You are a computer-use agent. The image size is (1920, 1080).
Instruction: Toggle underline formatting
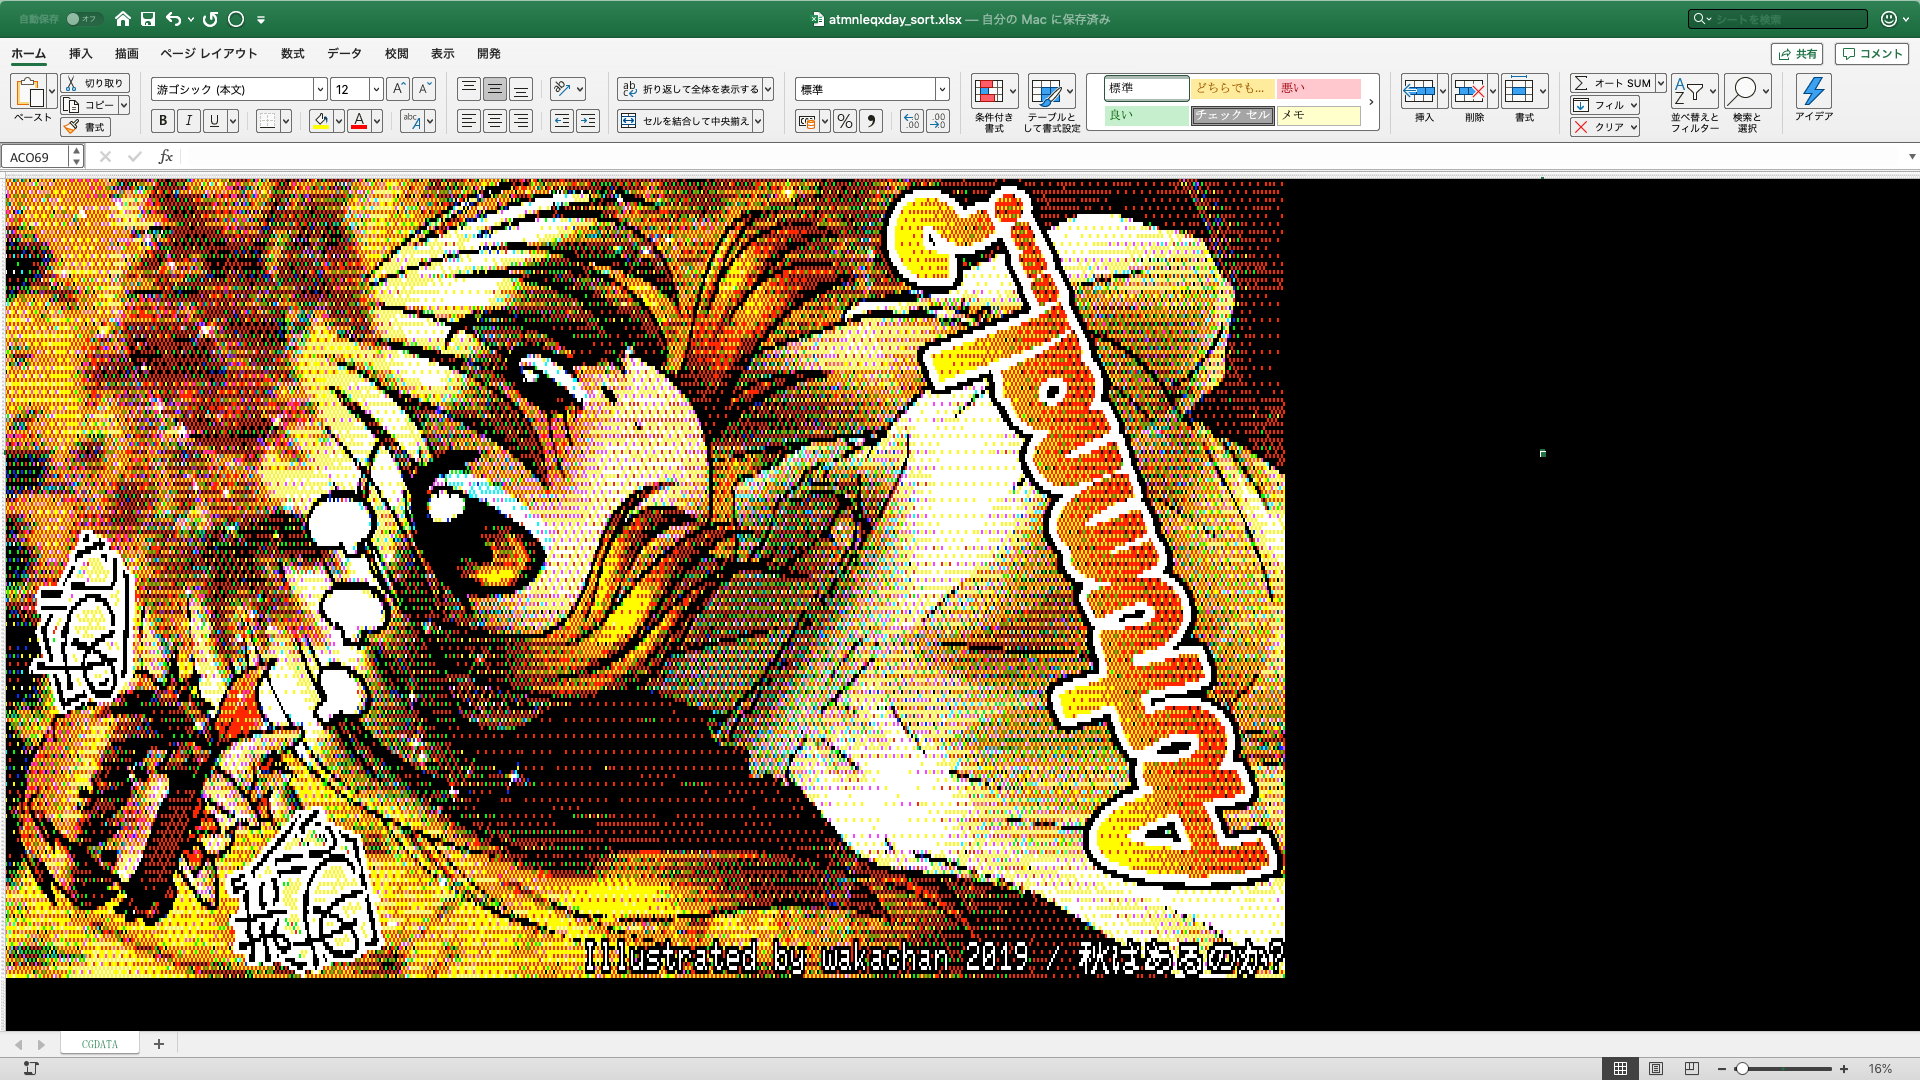click(x=214, y=121)
